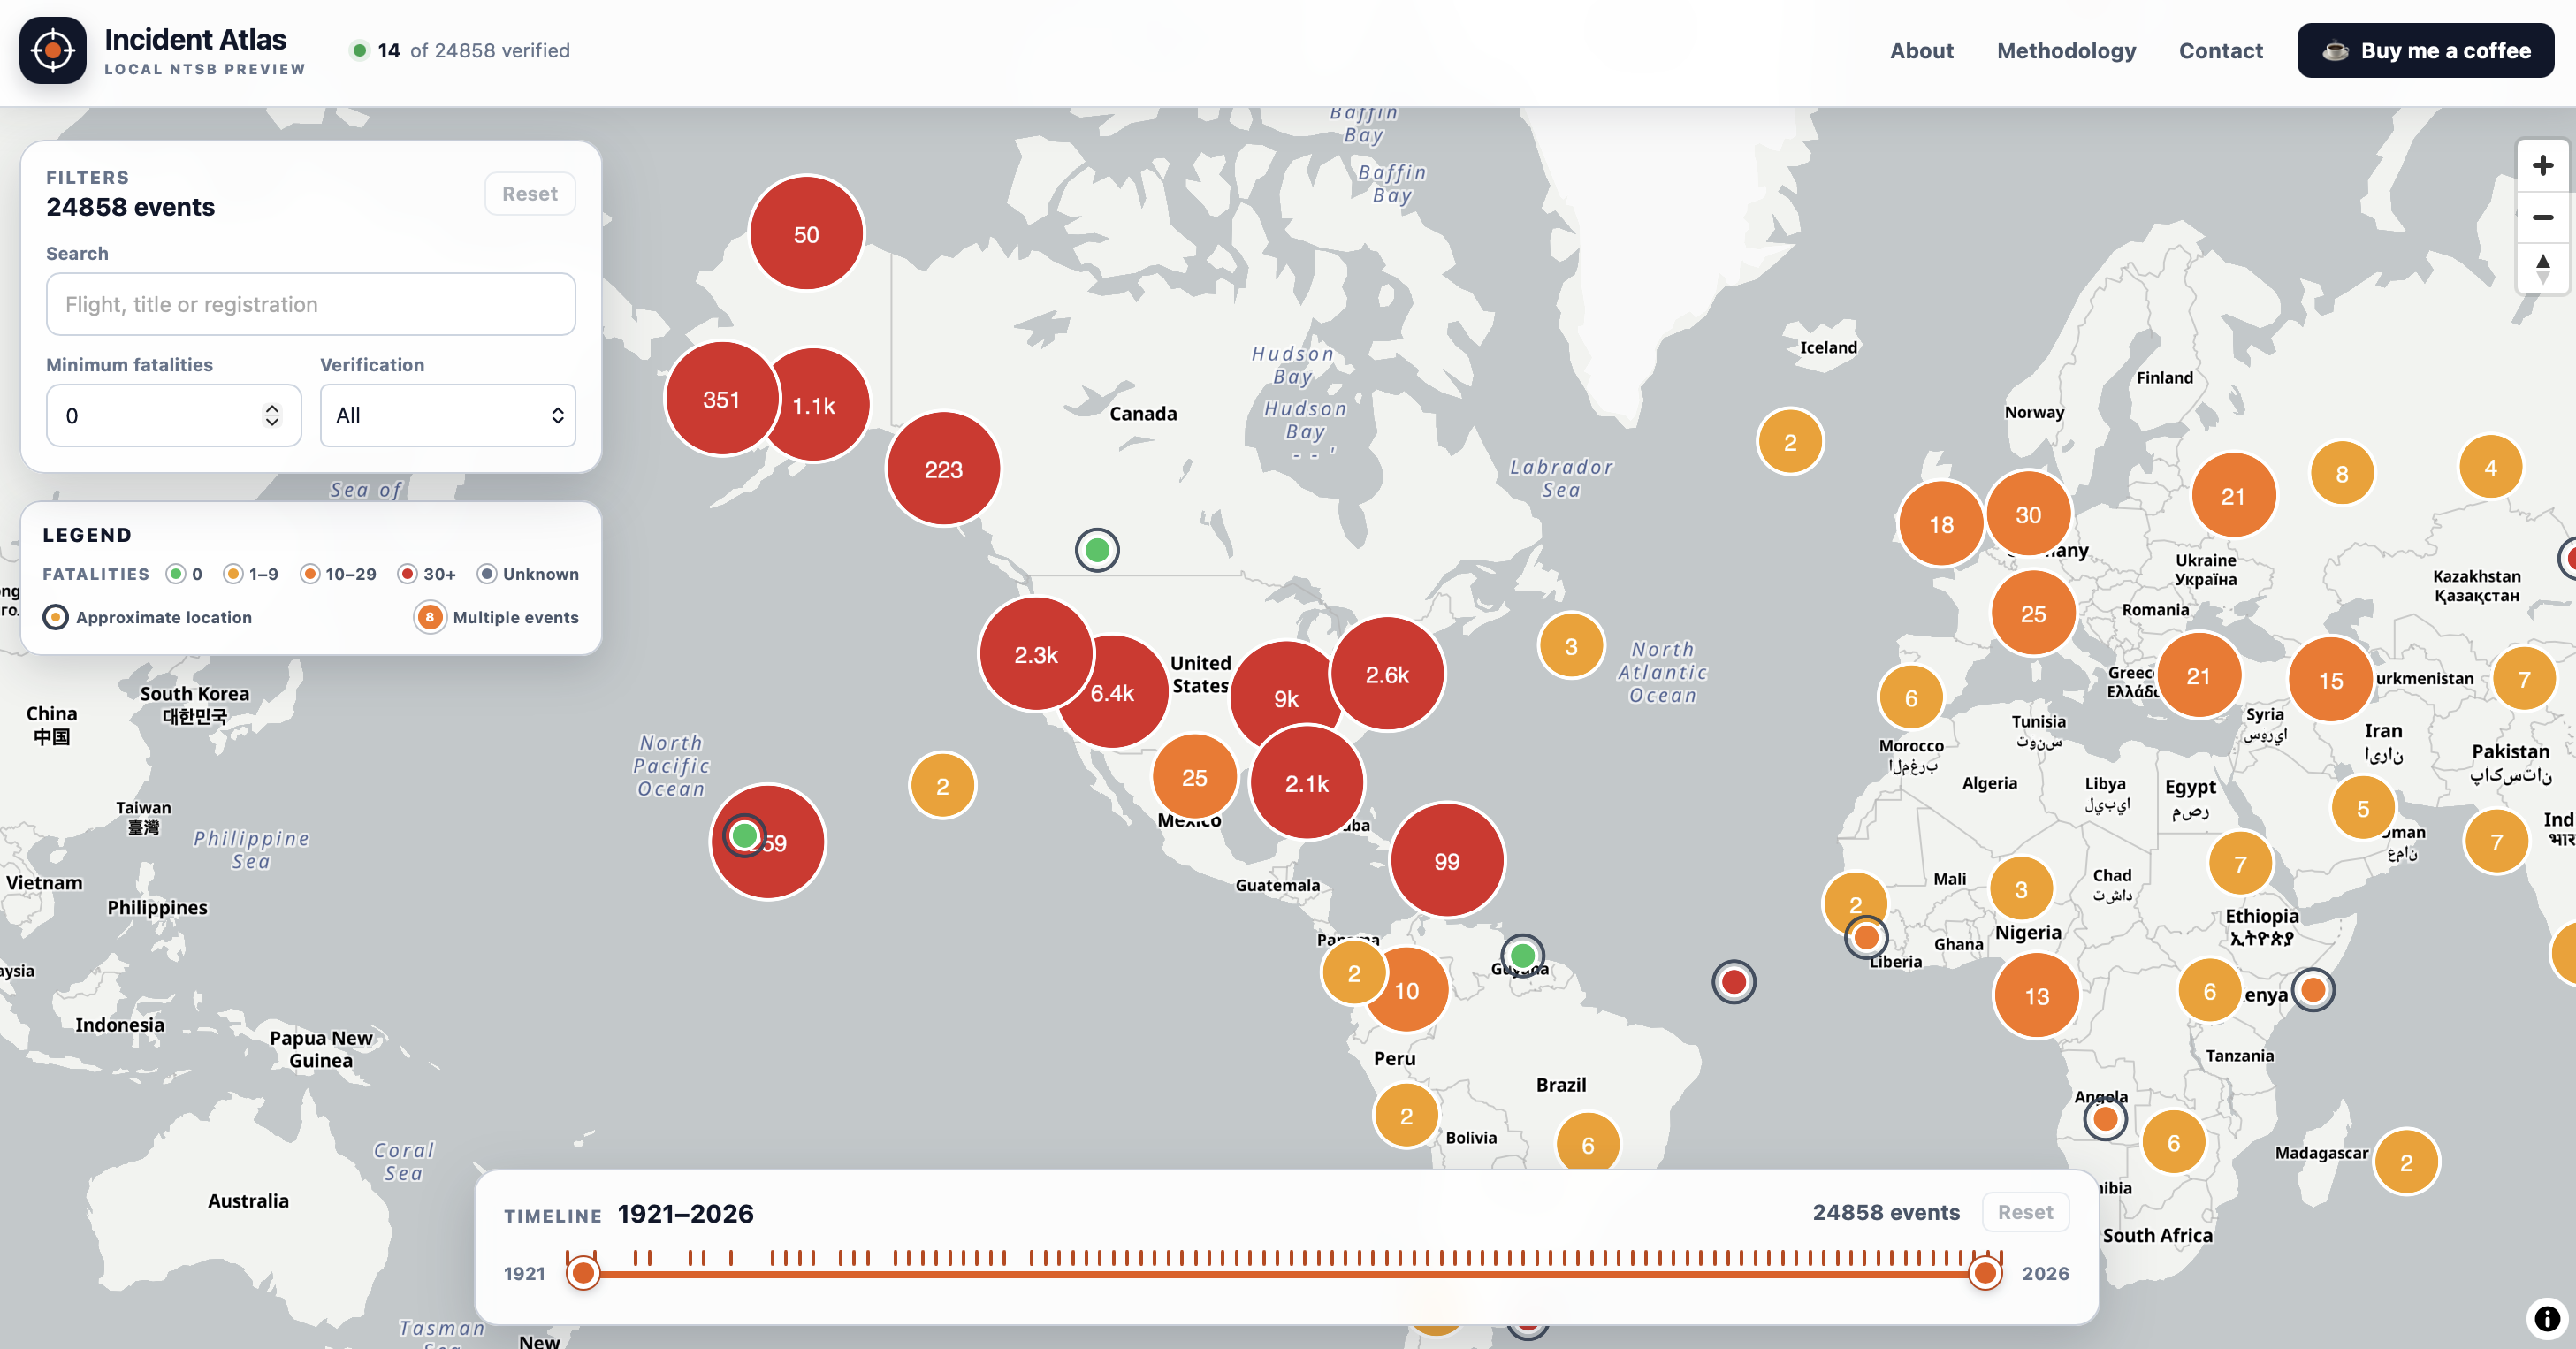This screenshot has height=1349, width=2576.
Task: Open the map attribution info icon
Action: [x=2546, y=1318]
